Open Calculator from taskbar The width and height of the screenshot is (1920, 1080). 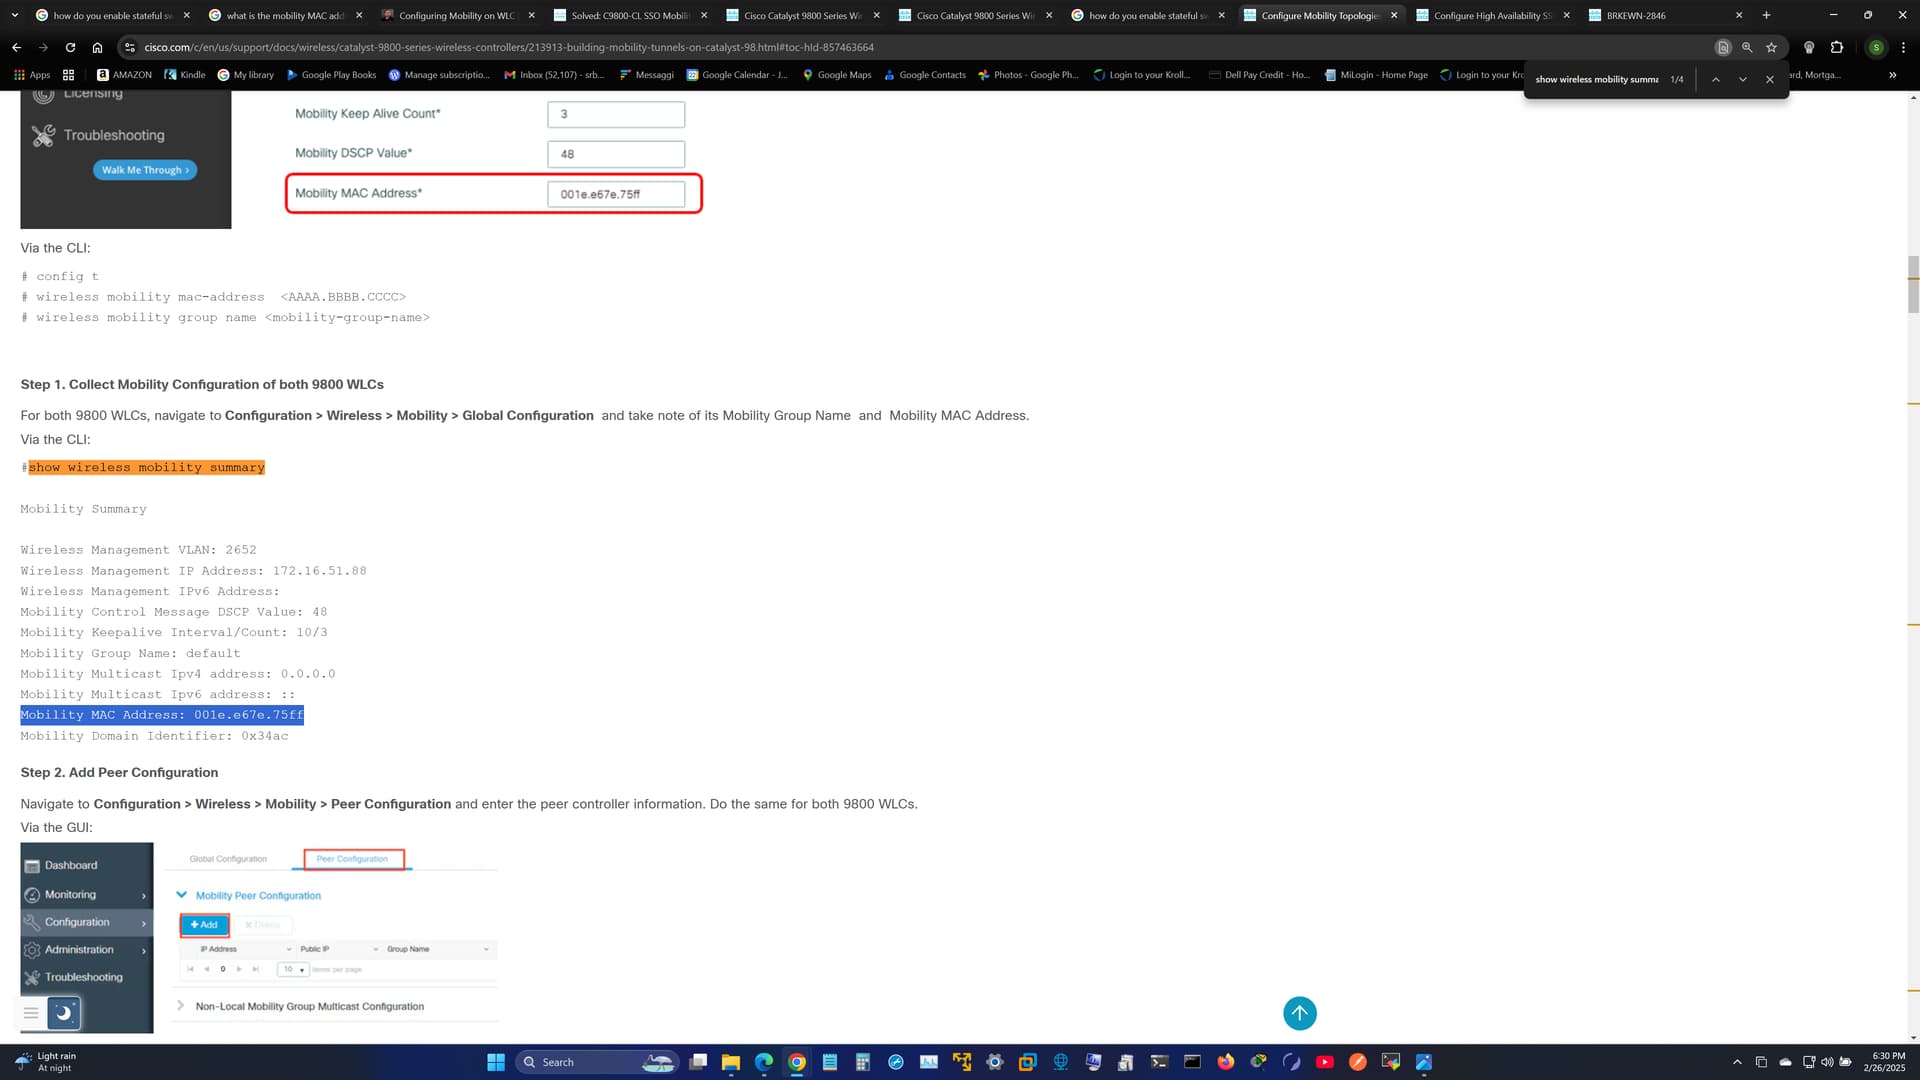(862, 1062)
